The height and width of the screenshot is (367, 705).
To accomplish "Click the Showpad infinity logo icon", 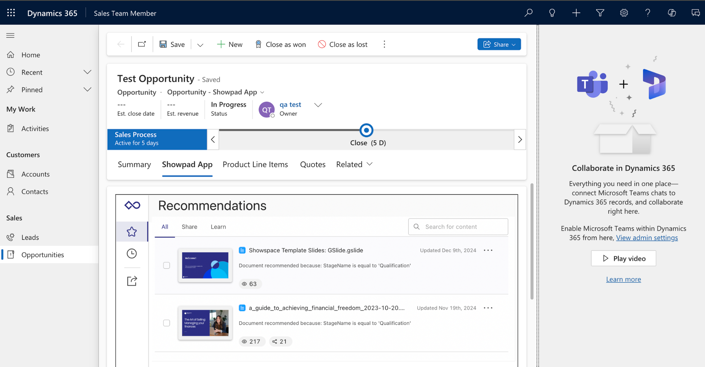I will (x=132, y=206).
